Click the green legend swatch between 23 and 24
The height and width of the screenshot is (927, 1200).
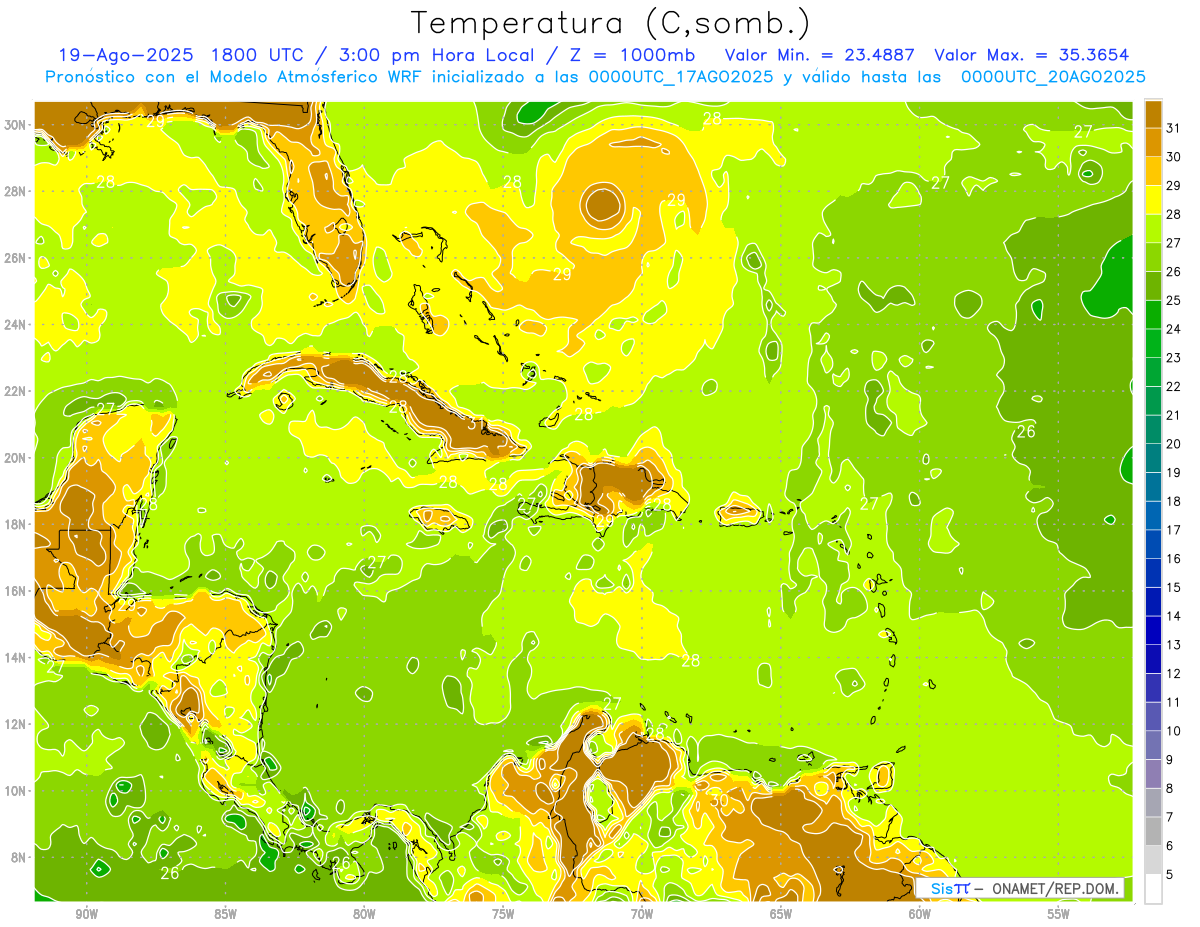(1153, 343)
